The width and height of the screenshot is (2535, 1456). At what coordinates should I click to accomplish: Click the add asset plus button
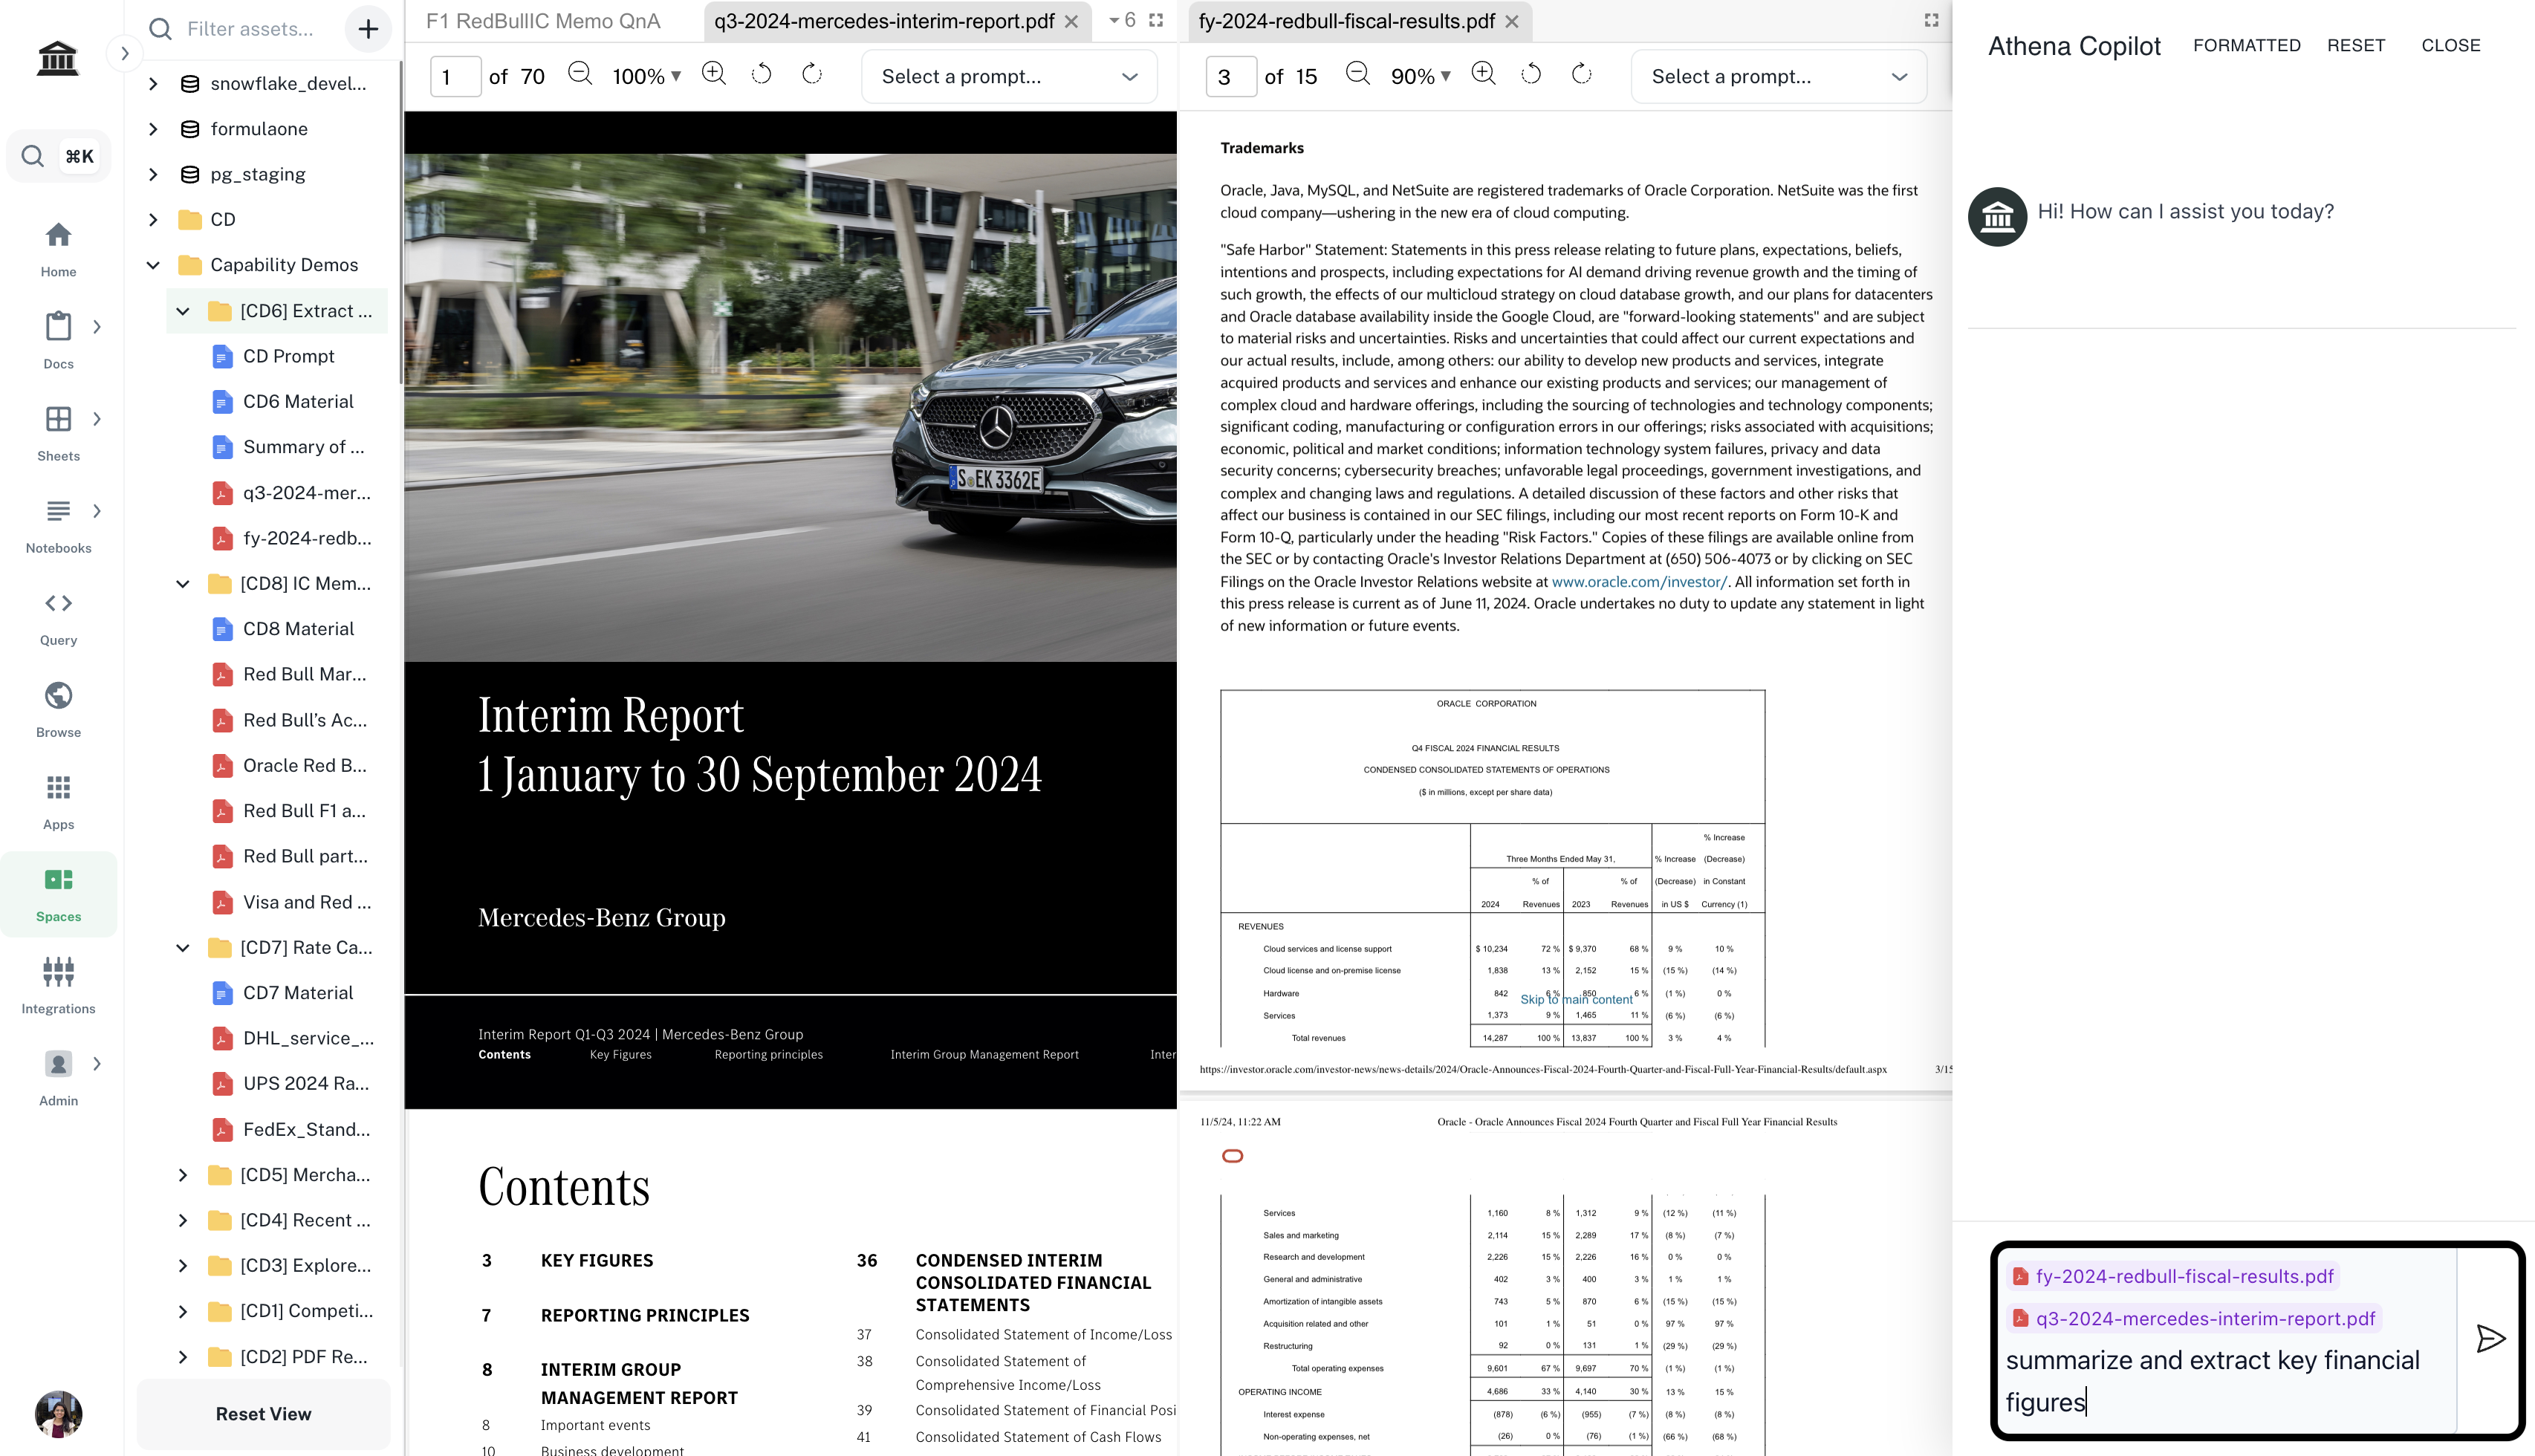click(368, 29)
